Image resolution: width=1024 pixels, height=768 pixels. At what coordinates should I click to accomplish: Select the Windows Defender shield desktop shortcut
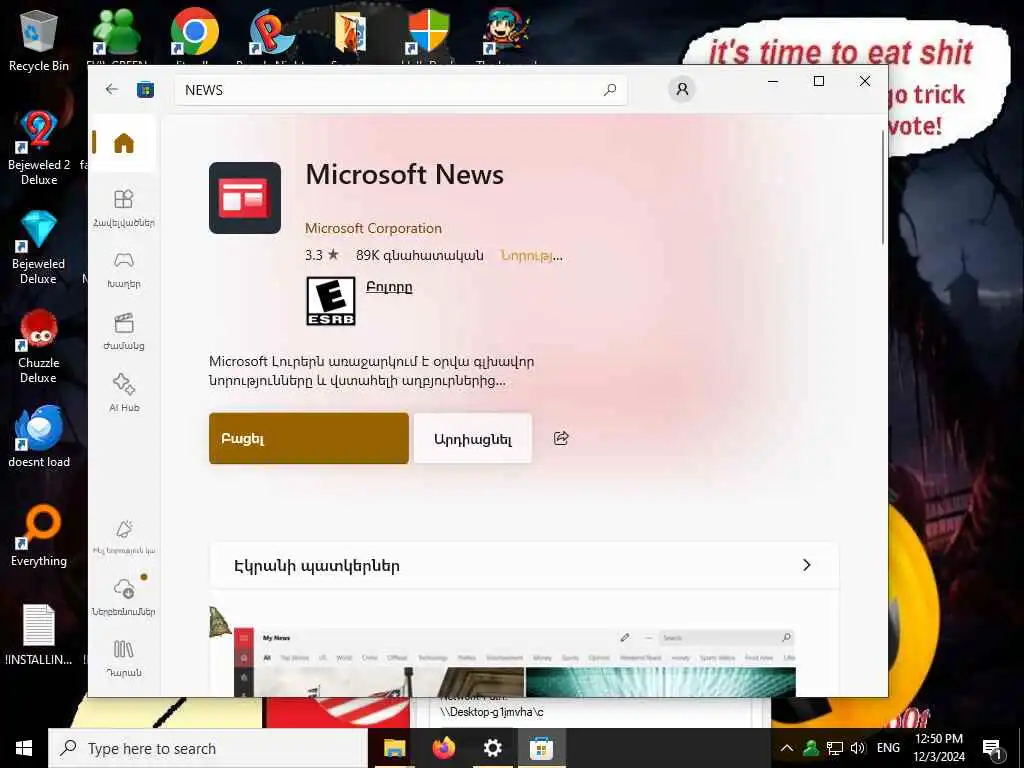tap(428, 33)
